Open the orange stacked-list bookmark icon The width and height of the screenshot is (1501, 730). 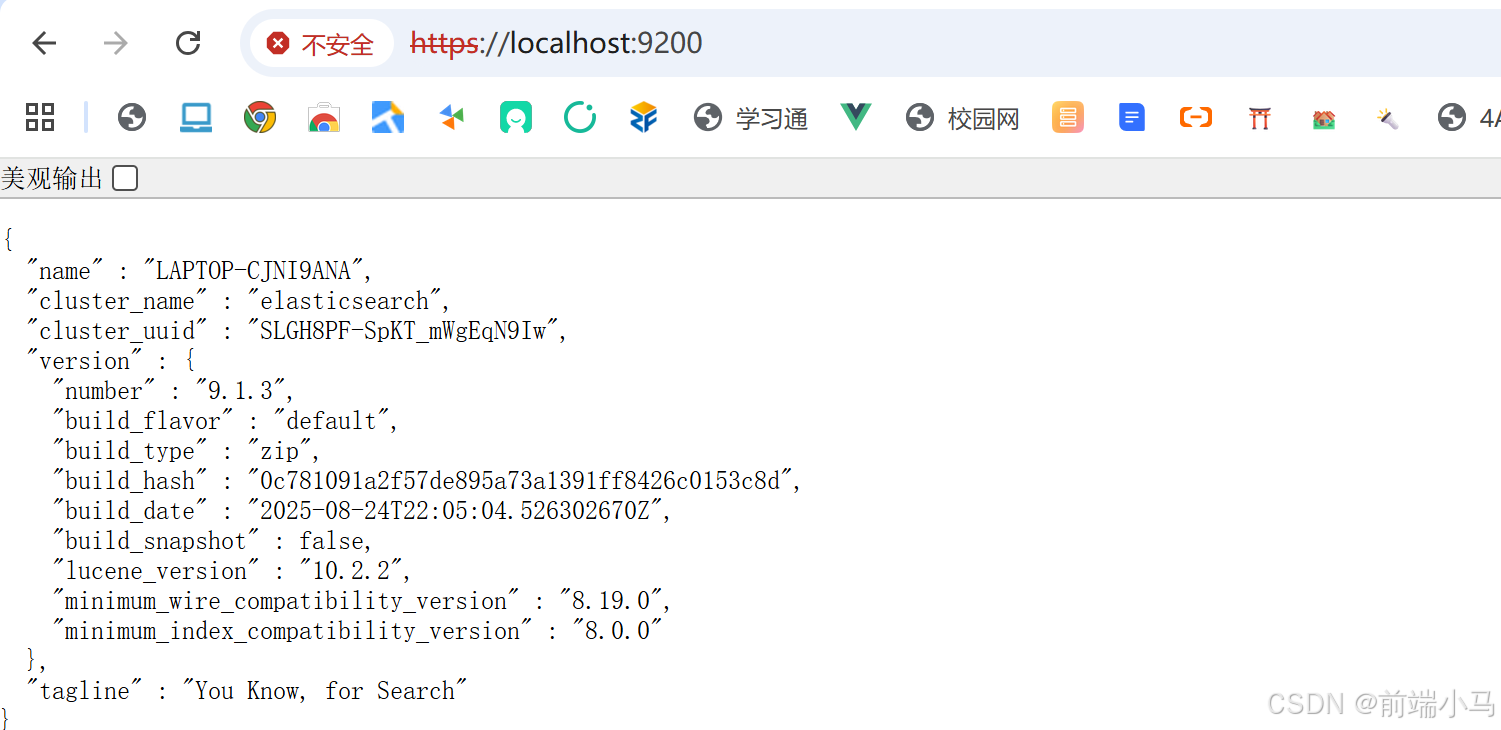(x=1068, y=118)
